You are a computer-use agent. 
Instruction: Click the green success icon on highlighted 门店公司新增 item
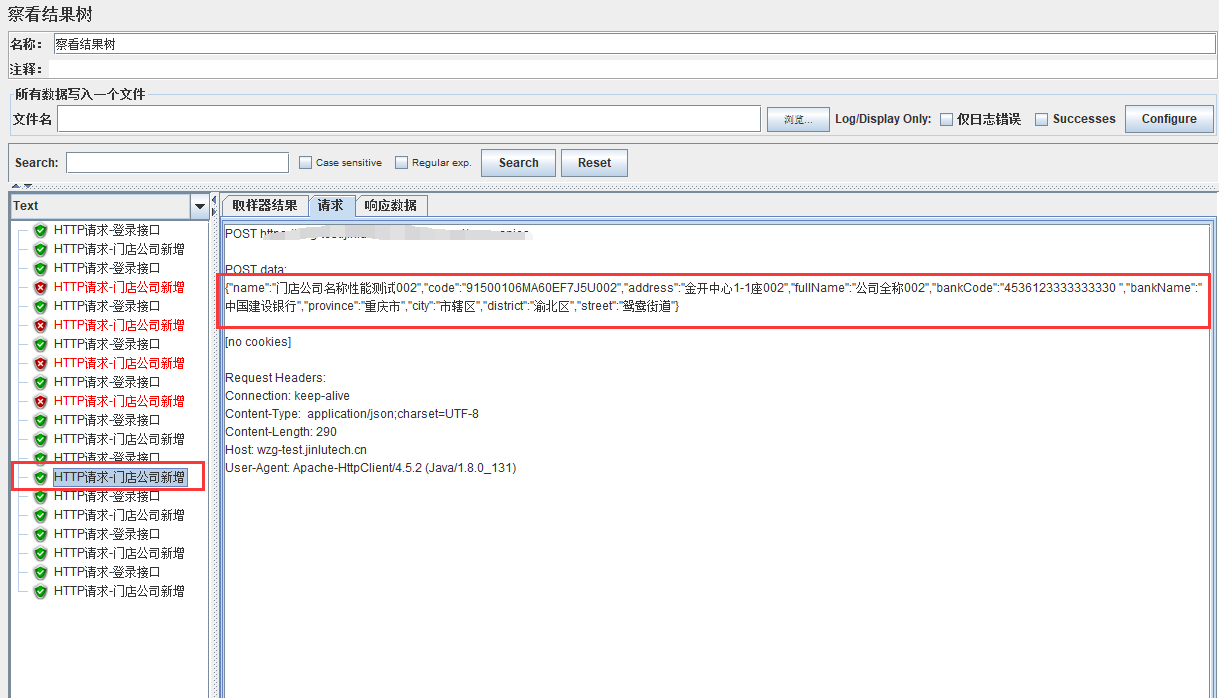(40, 477)
